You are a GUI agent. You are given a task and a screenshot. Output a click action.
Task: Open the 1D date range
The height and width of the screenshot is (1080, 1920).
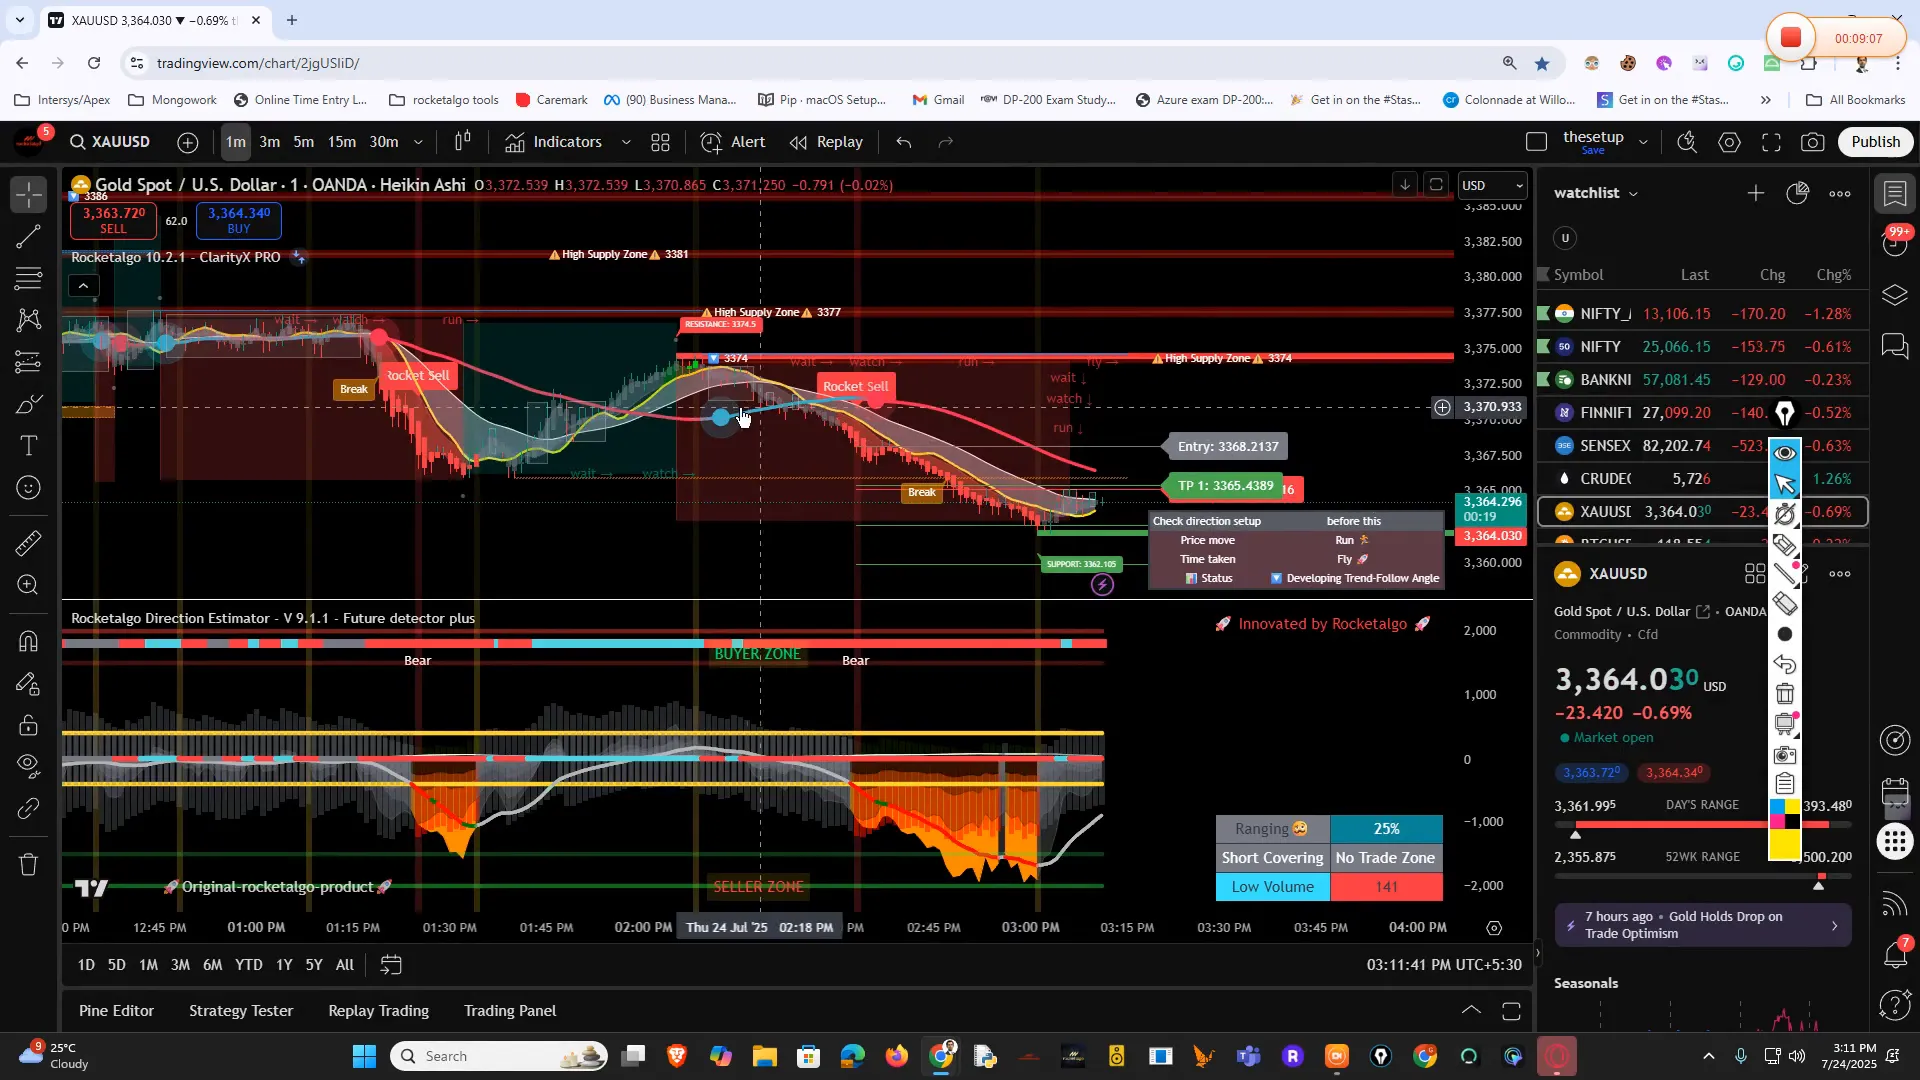86,965
